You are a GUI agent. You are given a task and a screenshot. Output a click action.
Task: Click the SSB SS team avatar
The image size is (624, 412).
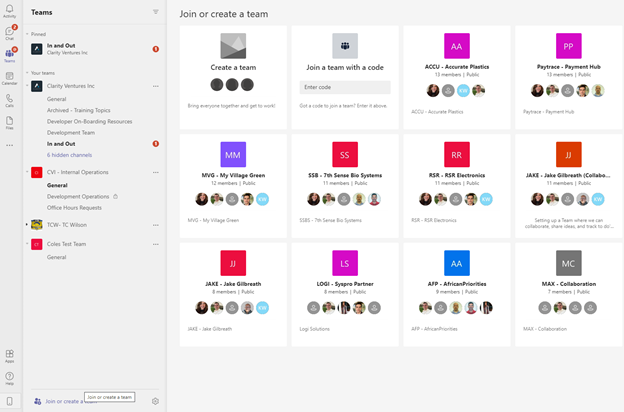[345, 154]
